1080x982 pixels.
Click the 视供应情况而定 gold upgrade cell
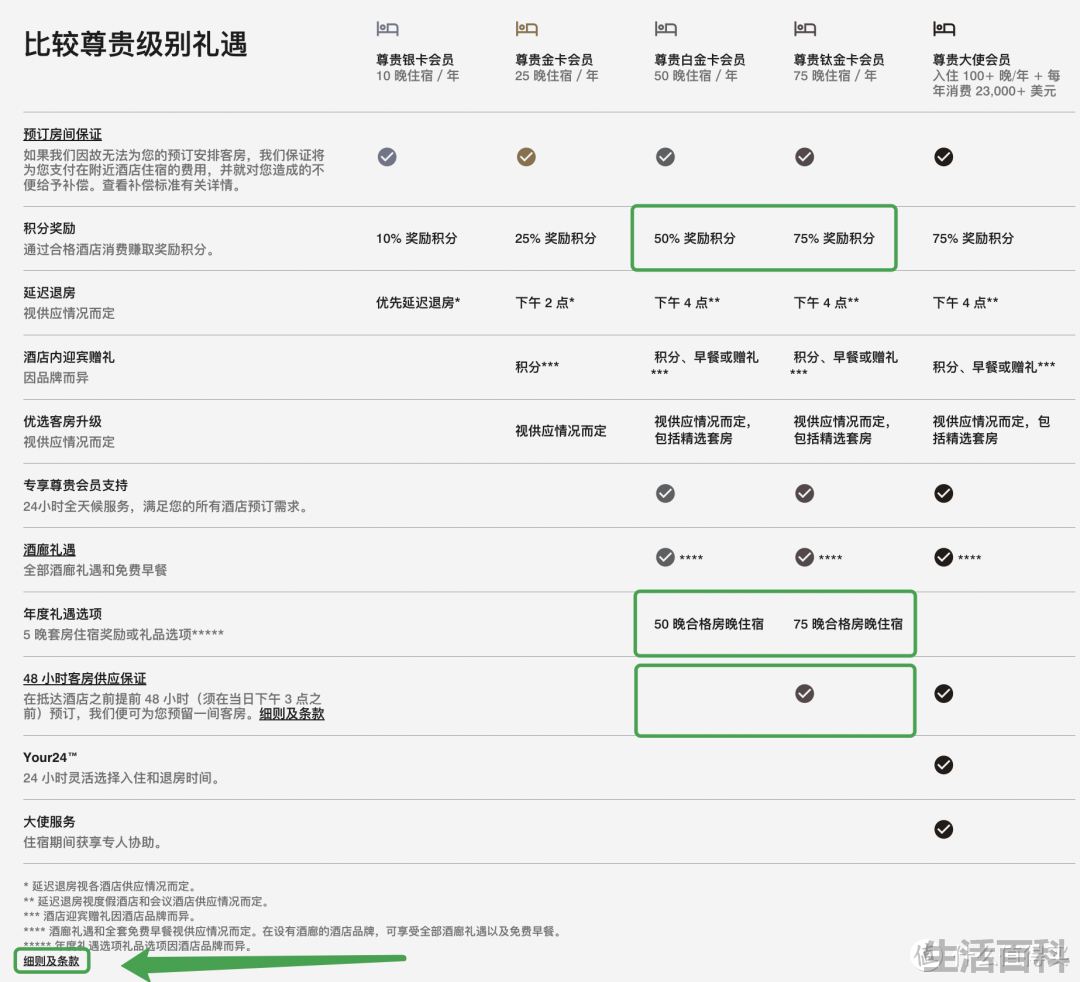point(561,431)
